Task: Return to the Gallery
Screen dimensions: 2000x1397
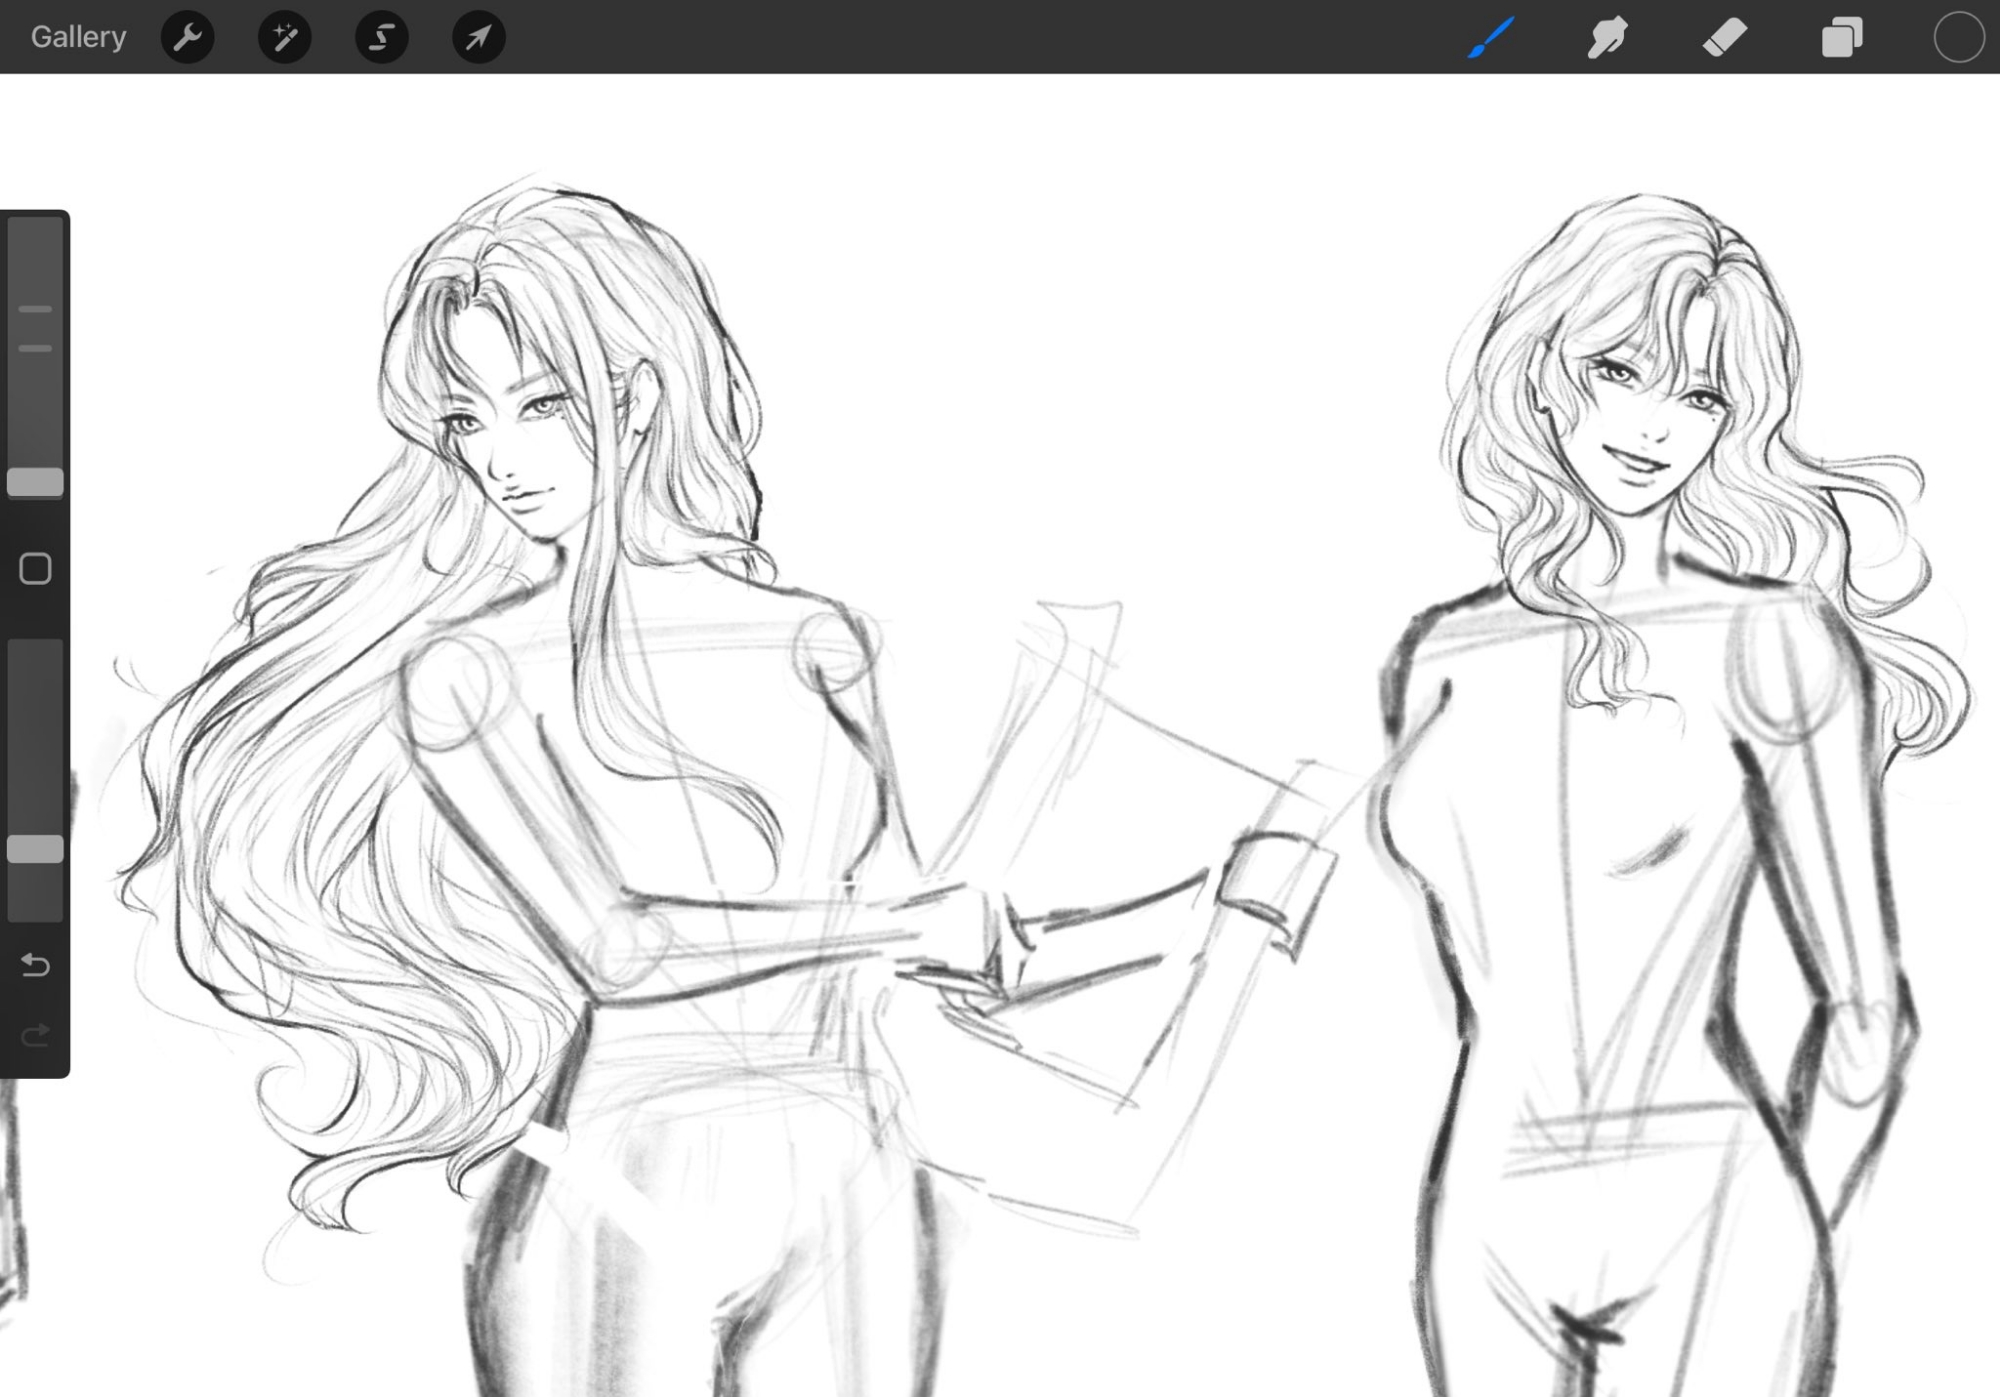Action: (x=78, y=37)
